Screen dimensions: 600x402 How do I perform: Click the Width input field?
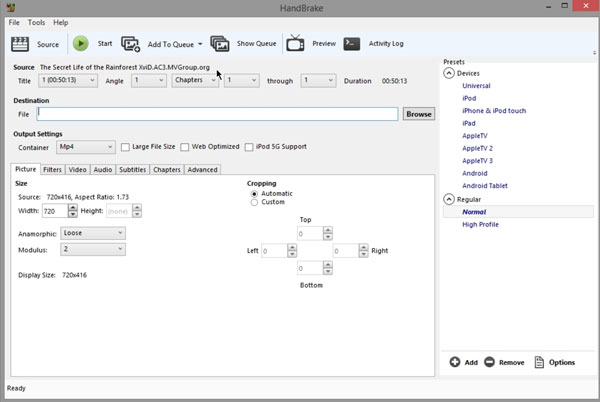55,211
